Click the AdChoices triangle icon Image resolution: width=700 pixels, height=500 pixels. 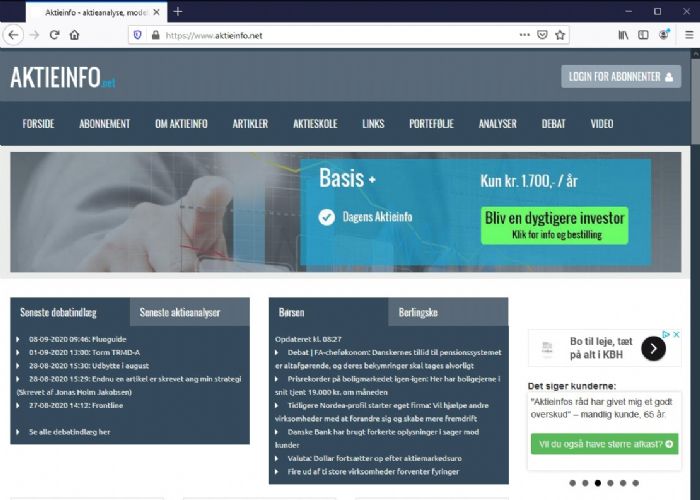pos(666,334)
